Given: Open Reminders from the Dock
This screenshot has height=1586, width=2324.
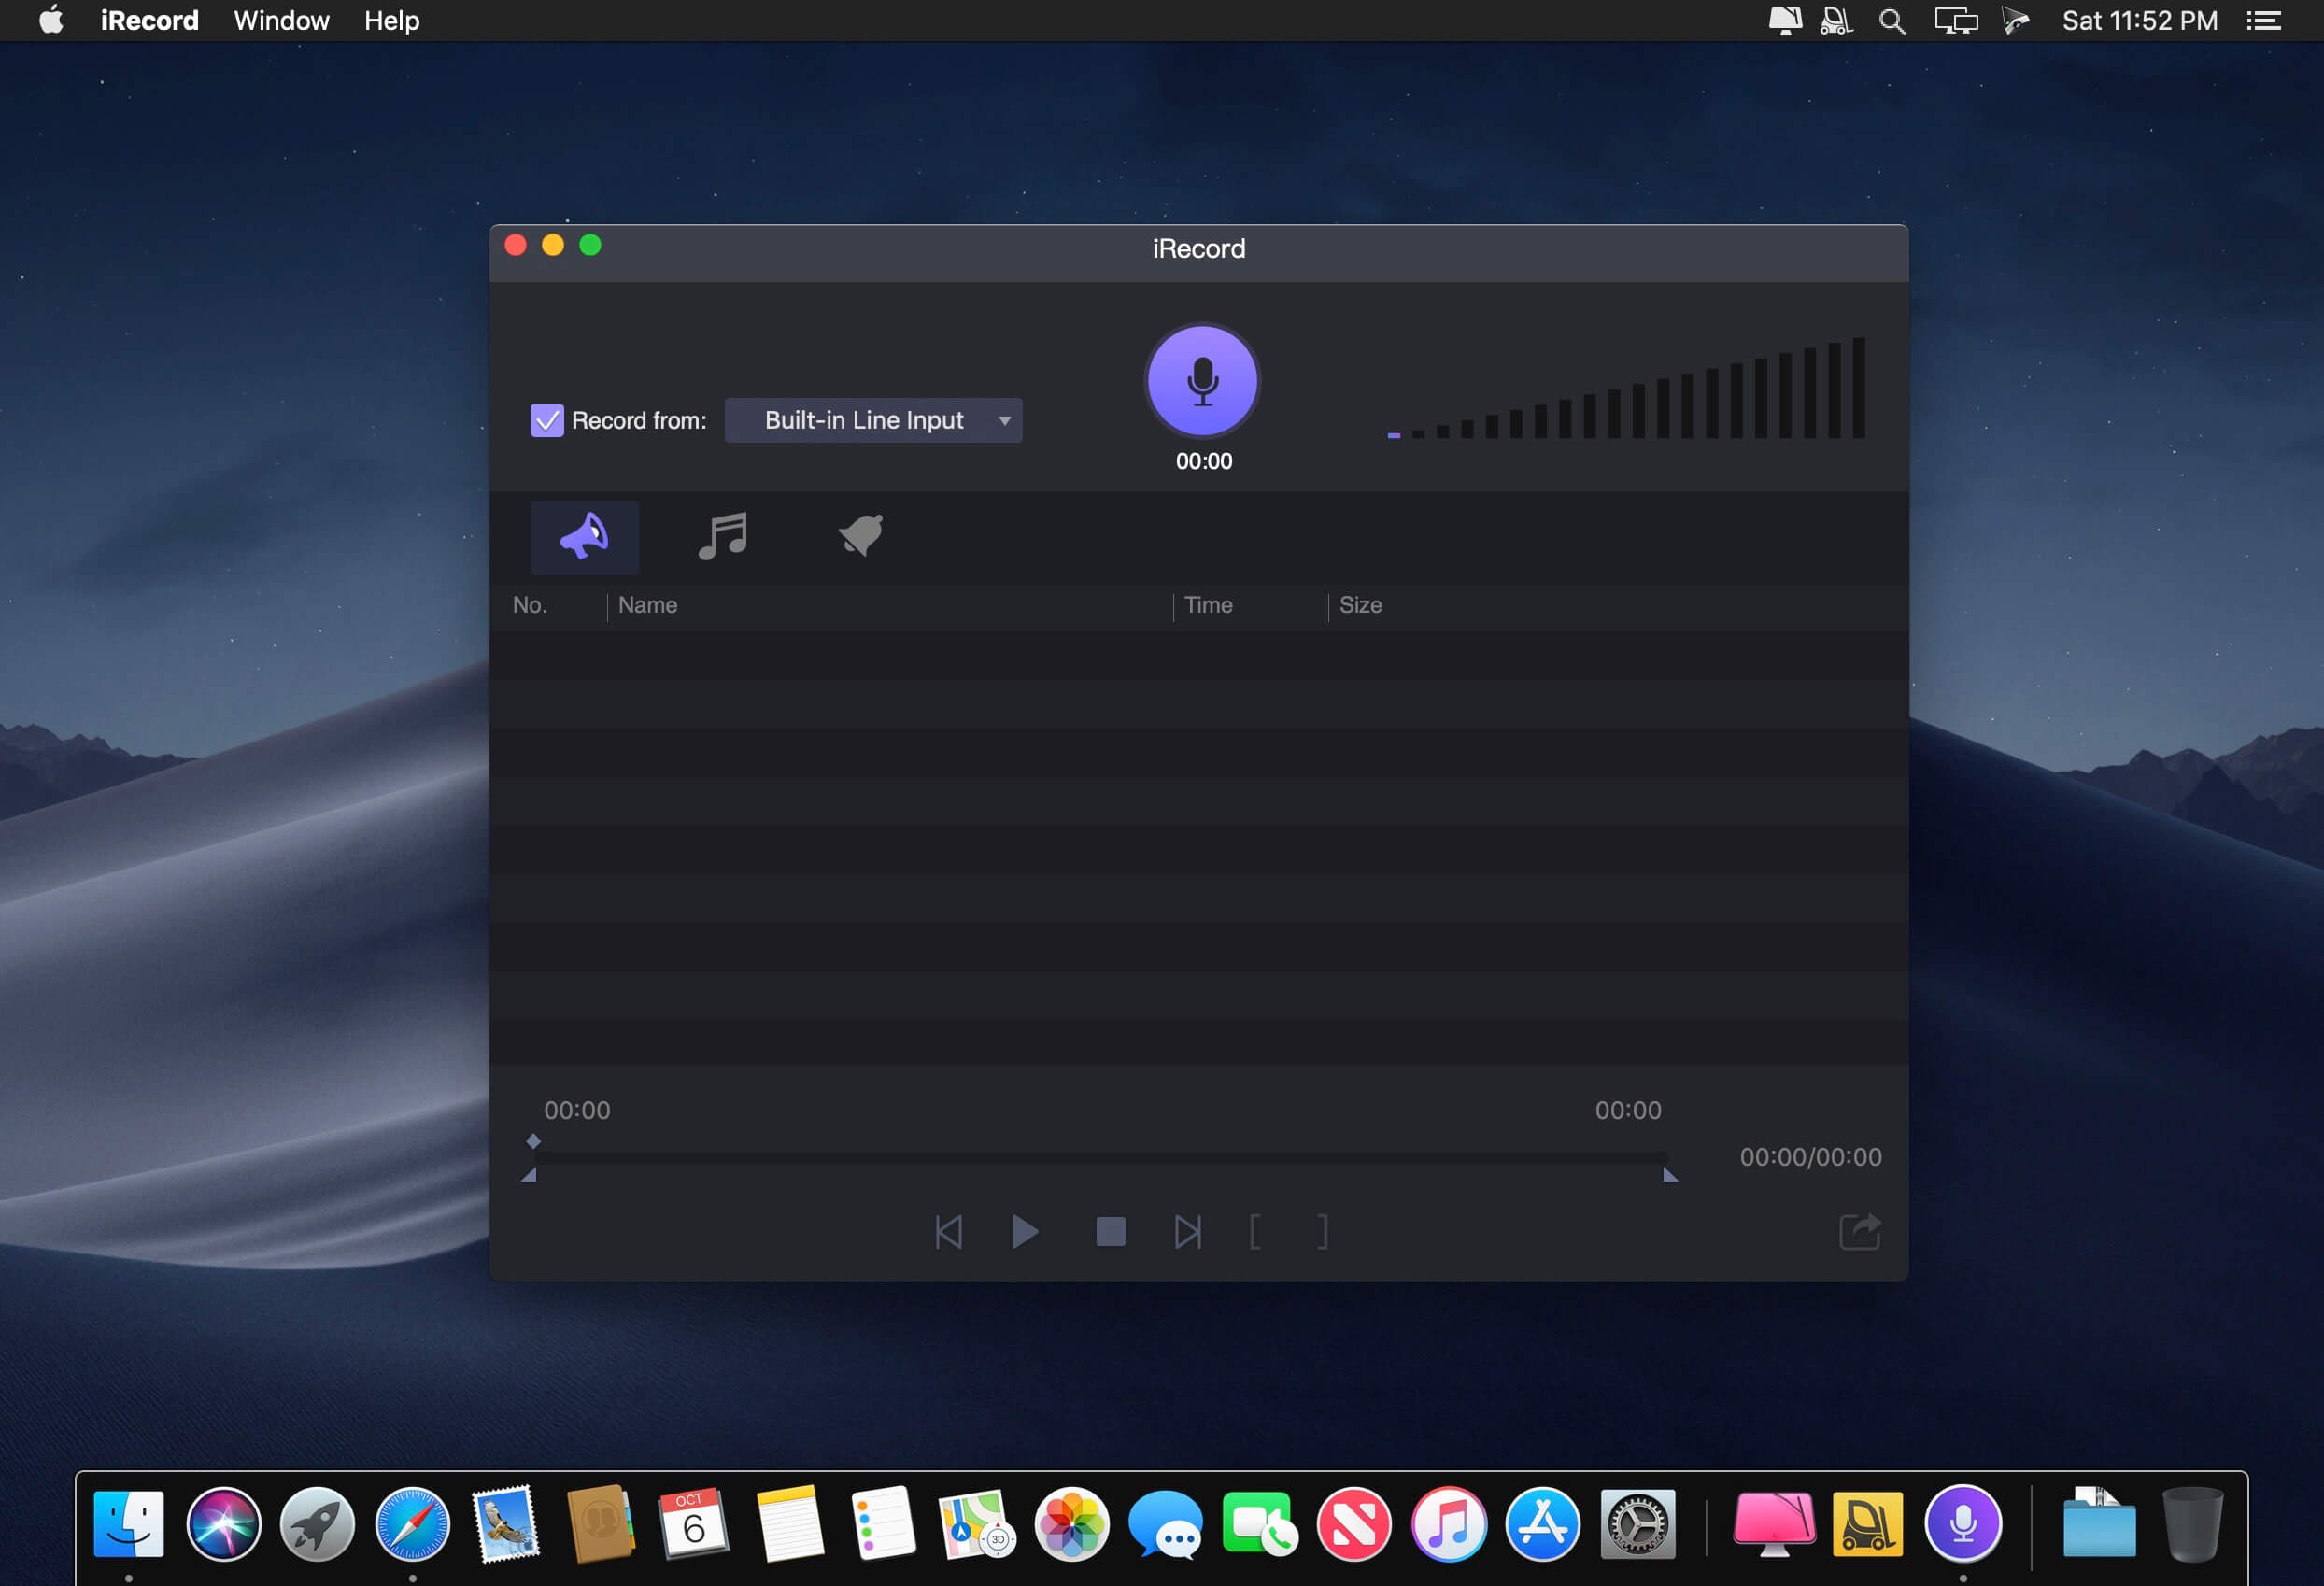Looking at the screenshot, I should 883,1524.
